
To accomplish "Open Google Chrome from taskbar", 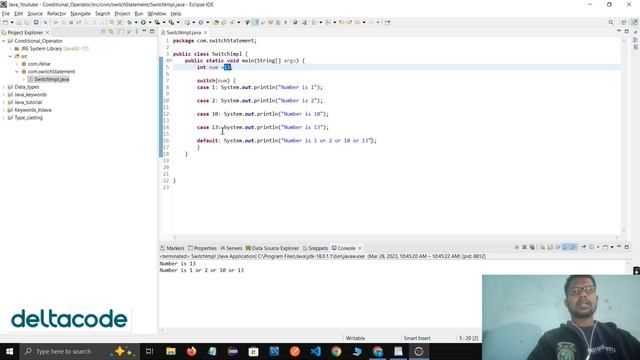I will pos(336,351).
